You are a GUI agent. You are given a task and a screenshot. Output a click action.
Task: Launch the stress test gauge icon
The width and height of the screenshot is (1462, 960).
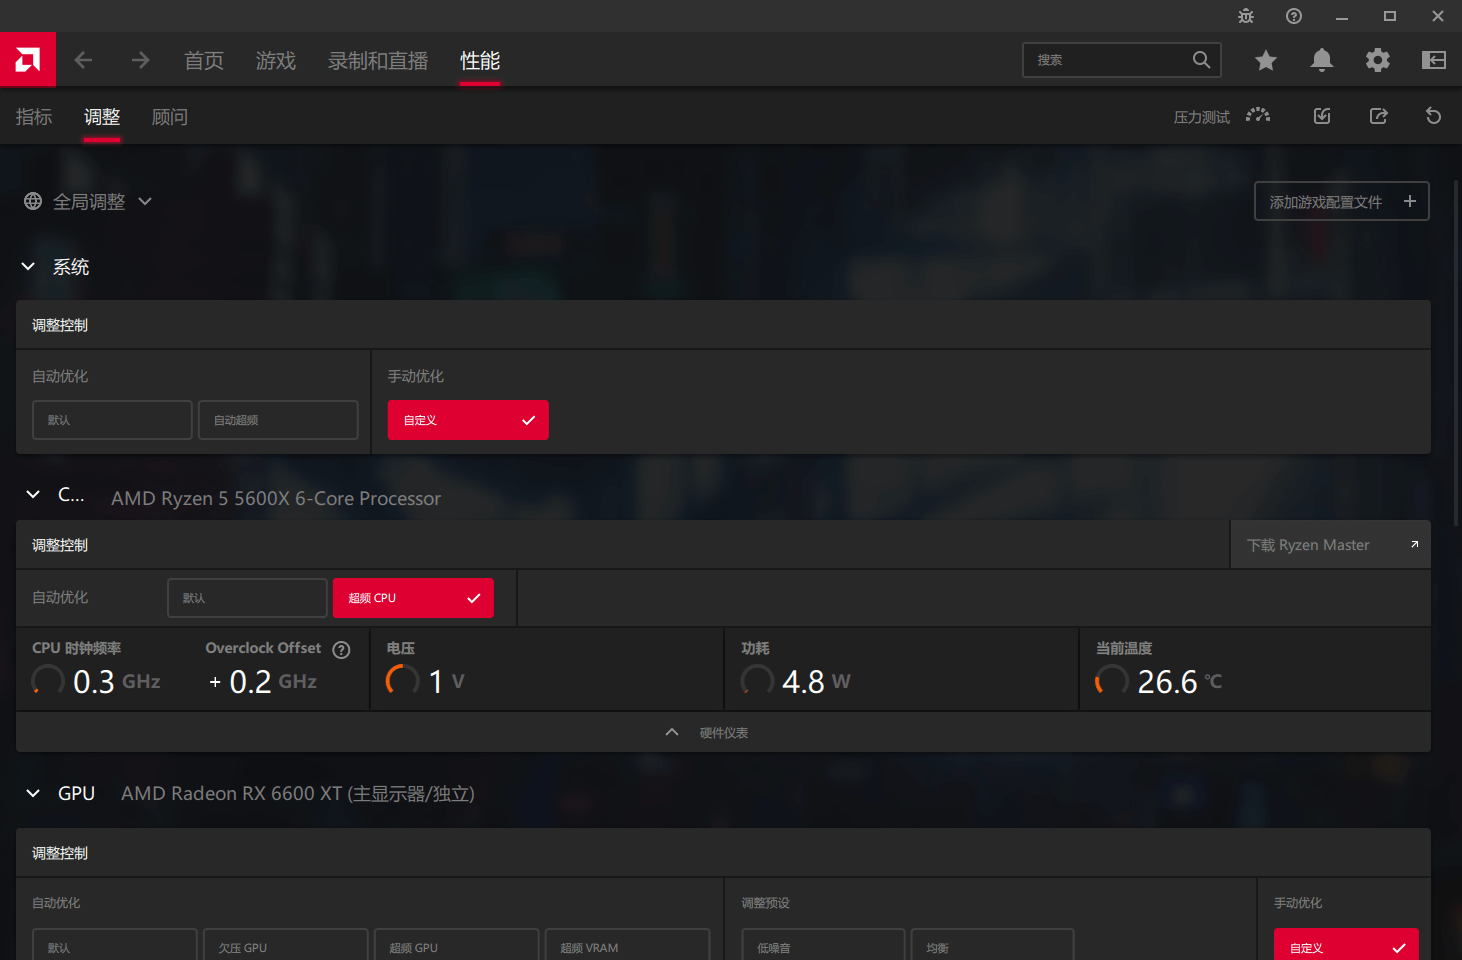tap(1258, 115)
